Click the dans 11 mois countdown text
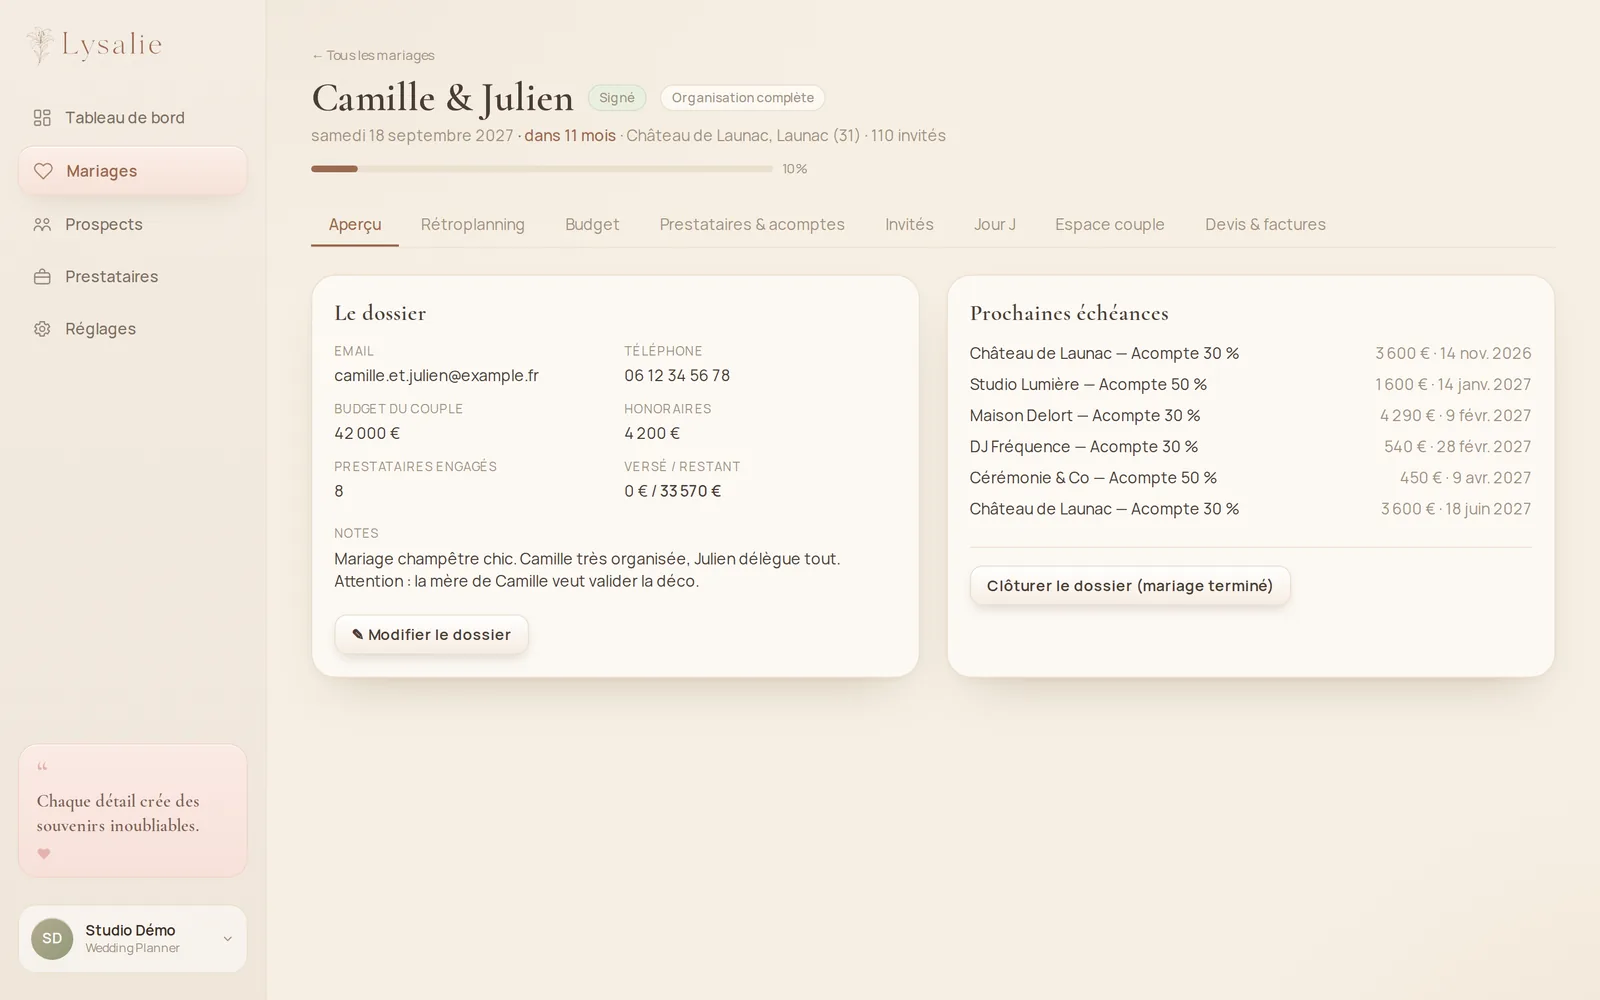Screen dimensions: 1600x1000 coord(570,136)
